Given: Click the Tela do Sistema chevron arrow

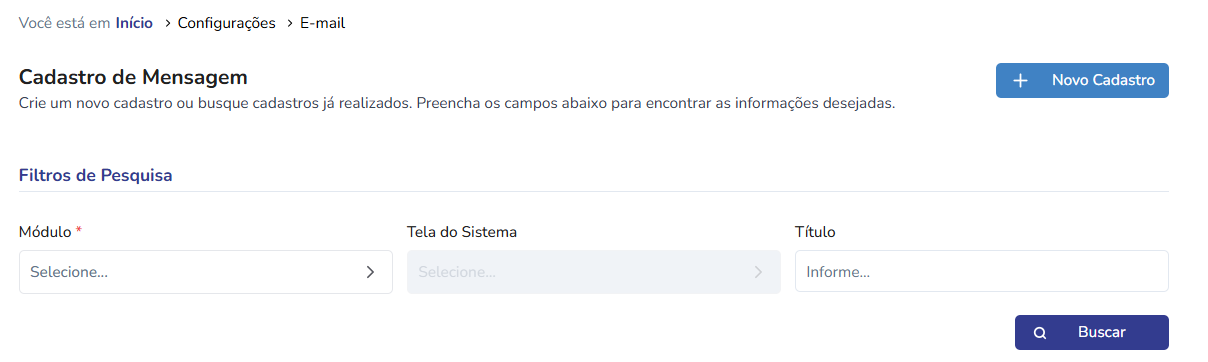Looking at the screenshot, I should click(x=758, y=272).
